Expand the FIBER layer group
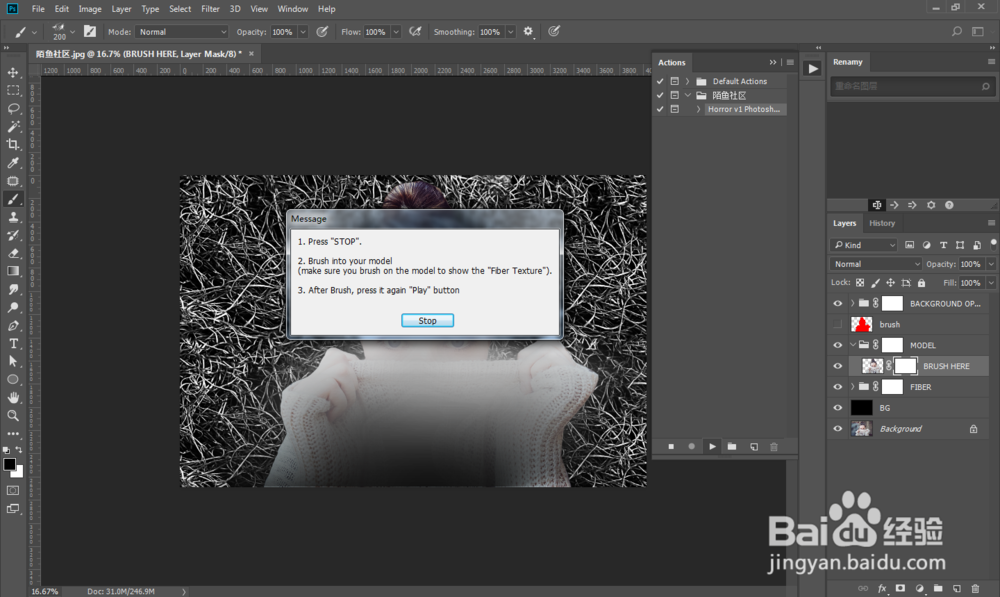The height and width of the screenshot is (597, 1000). [x=853, y=387]
